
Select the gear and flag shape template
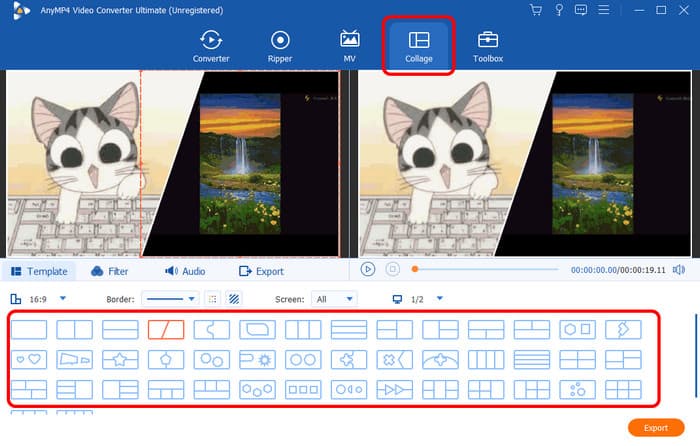(257, 359)
